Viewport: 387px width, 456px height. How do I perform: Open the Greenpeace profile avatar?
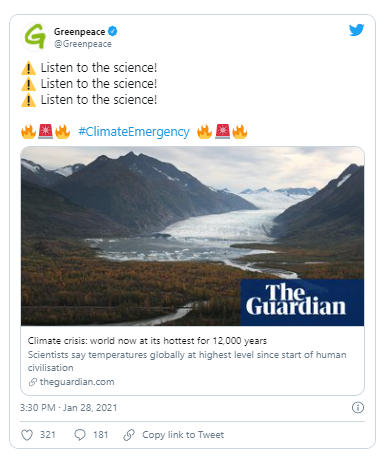(x=35, y=37)
